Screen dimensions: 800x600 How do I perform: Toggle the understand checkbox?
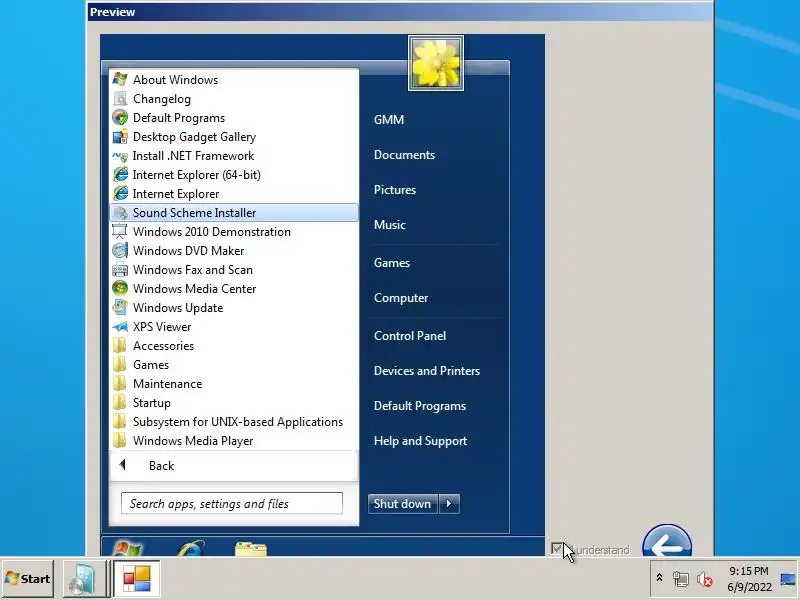pyautogui.click(x=557, y=549)
